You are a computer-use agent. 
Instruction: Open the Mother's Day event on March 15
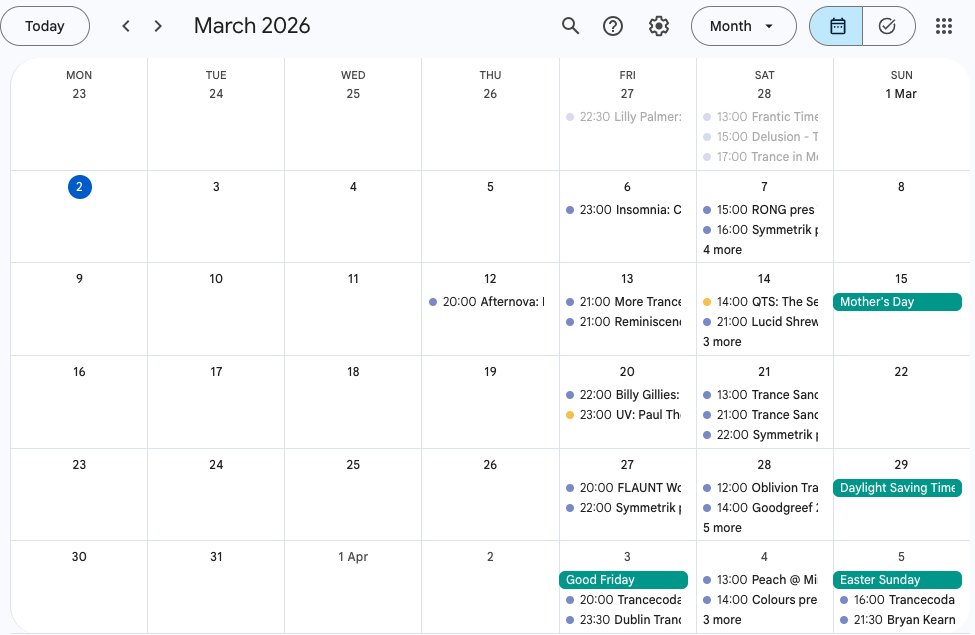tap(897, 301)
